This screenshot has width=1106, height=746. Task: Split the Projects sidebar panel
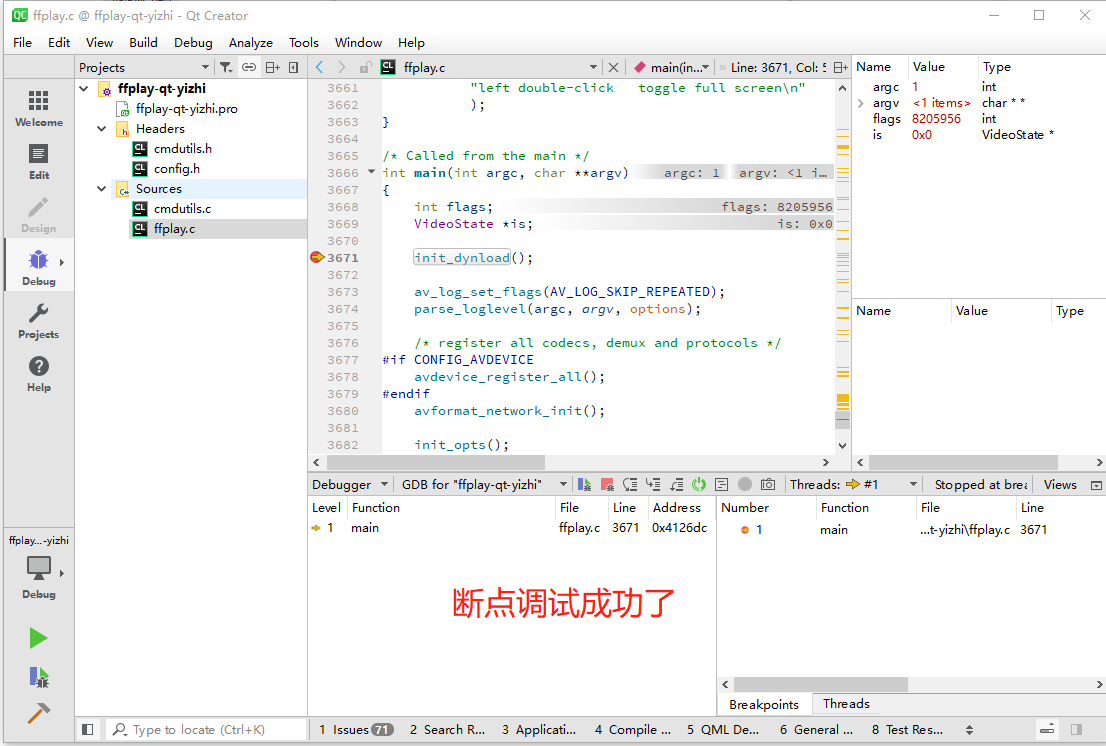click(272, 68)
